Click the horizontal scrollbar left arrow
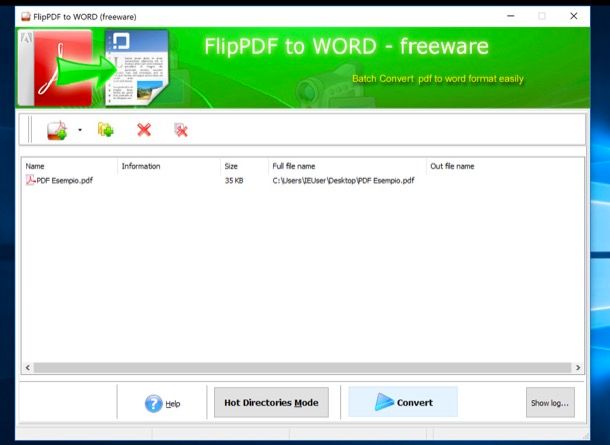 (x=28, y=368)
